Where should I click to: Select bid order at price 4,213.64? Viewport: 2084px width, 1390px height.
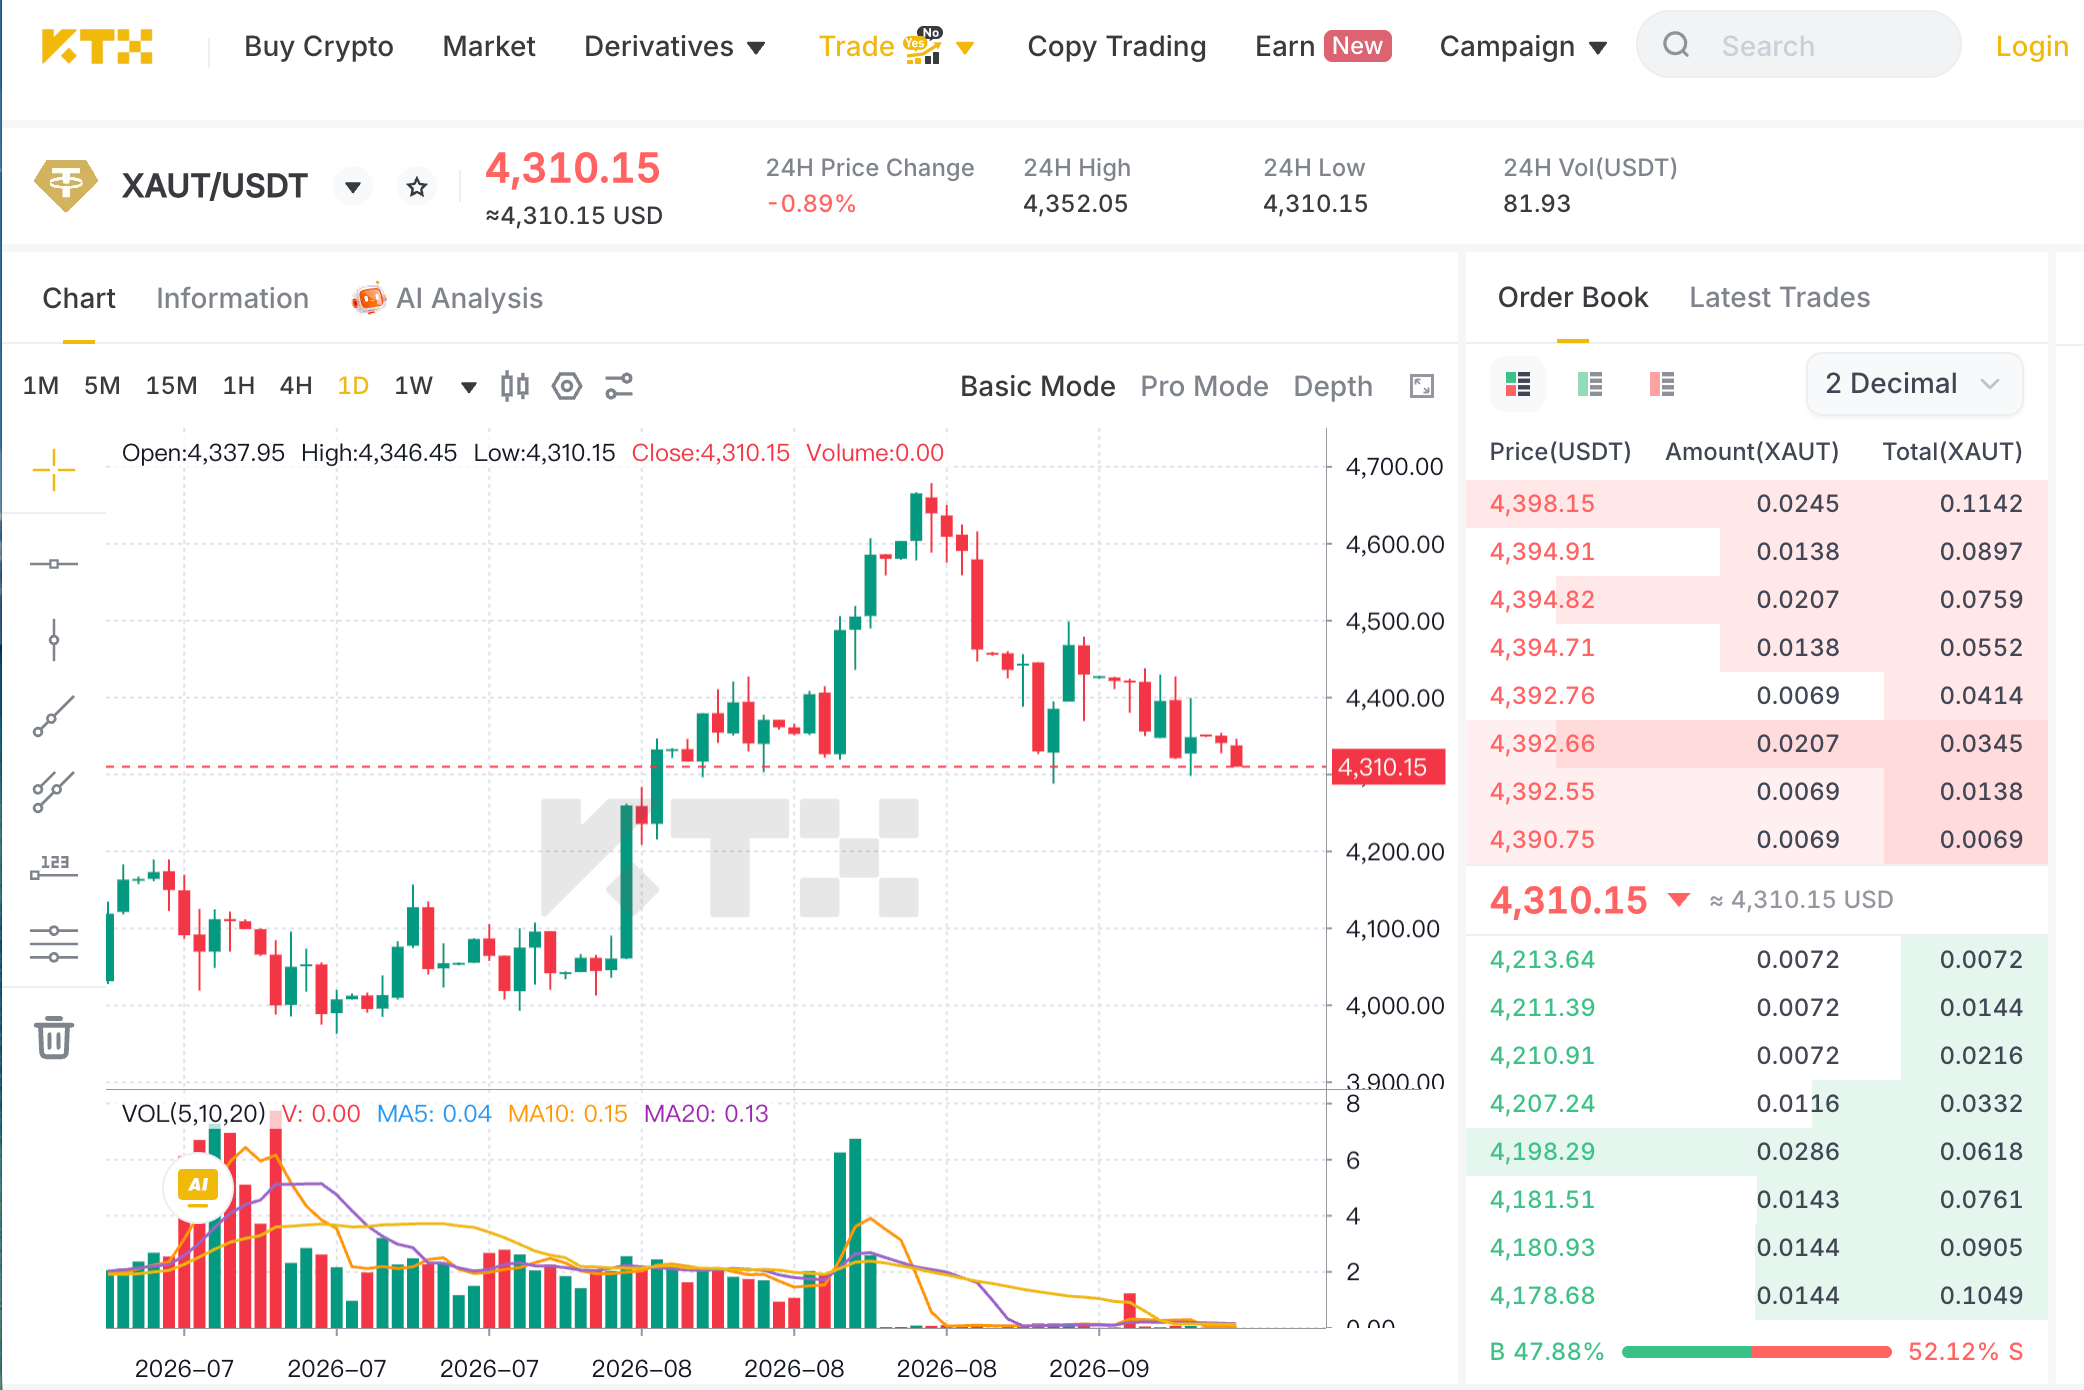(x=1757, y=959)
